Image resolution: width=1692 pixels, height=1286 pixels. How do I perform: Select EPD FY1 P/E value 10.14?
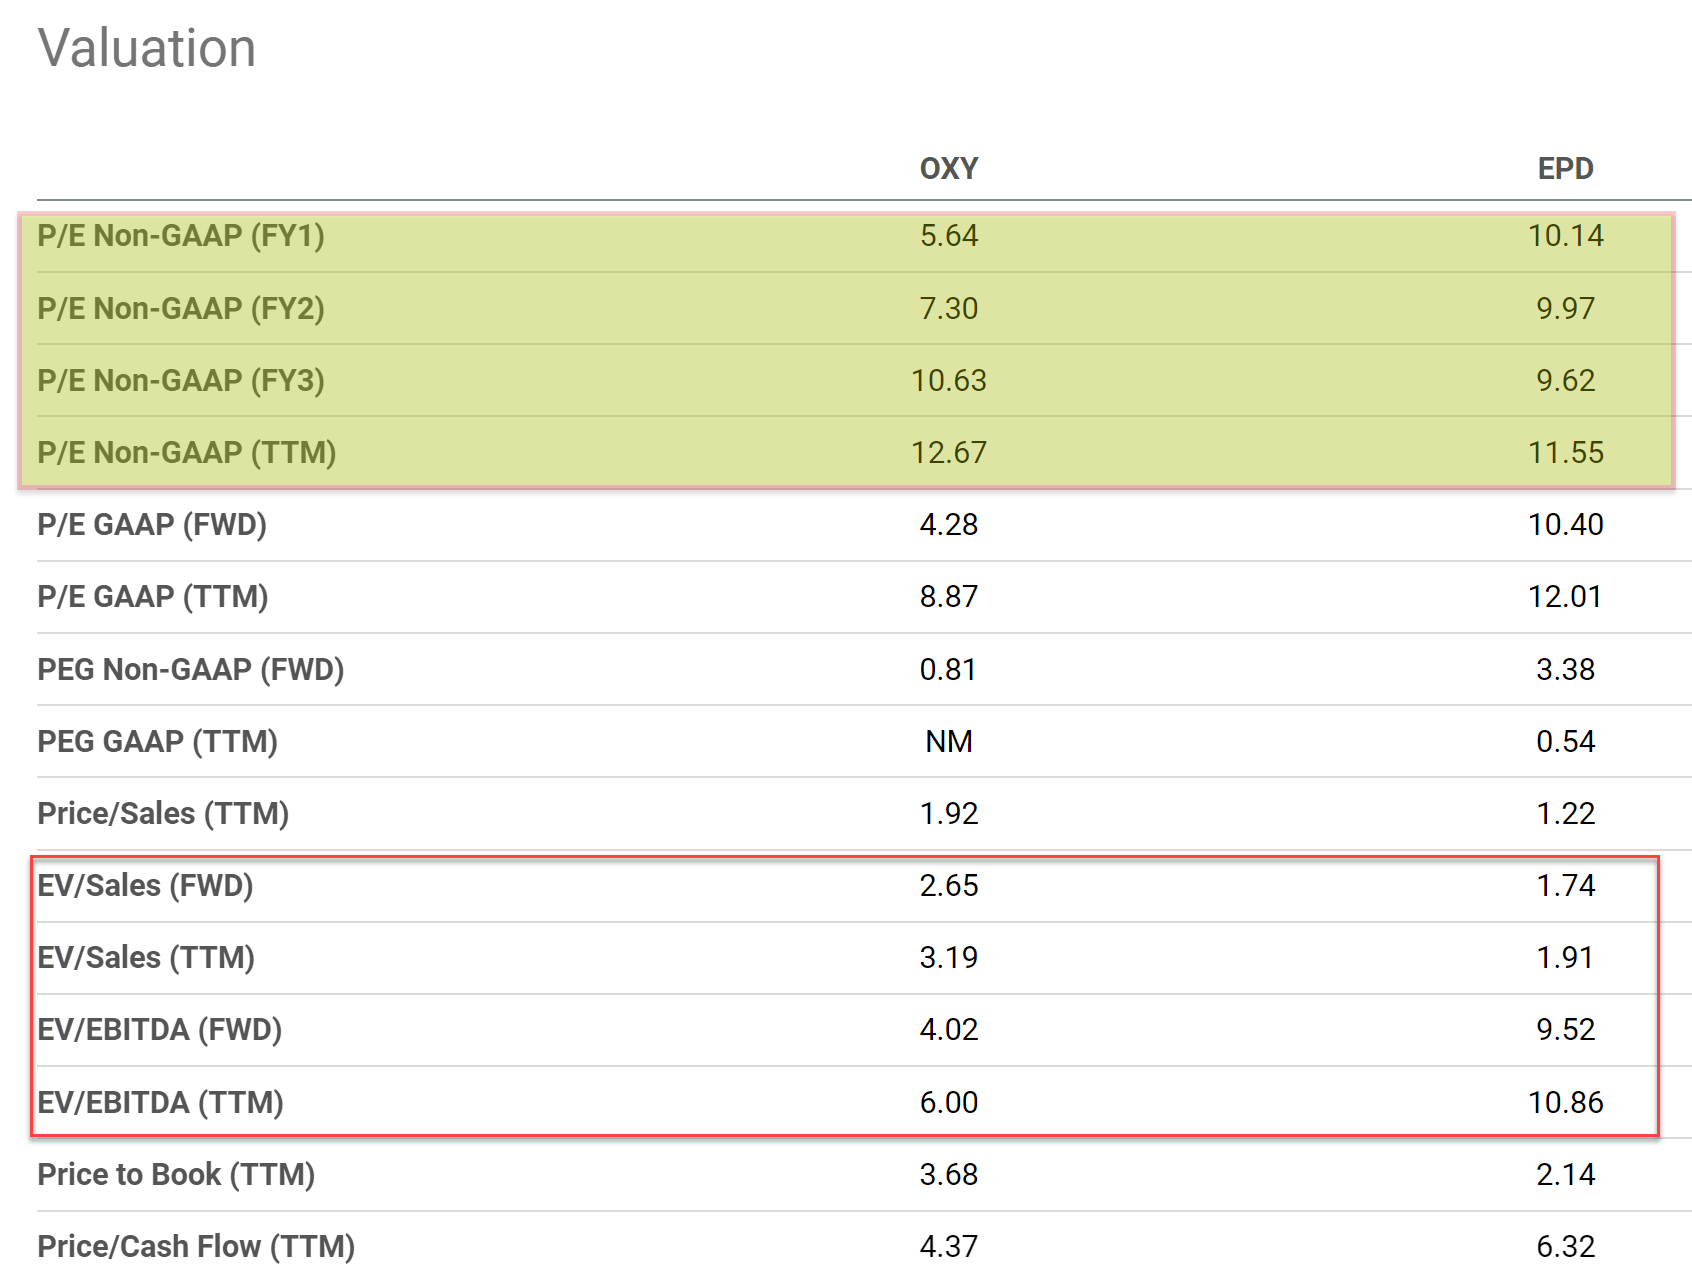[1565, 236]
